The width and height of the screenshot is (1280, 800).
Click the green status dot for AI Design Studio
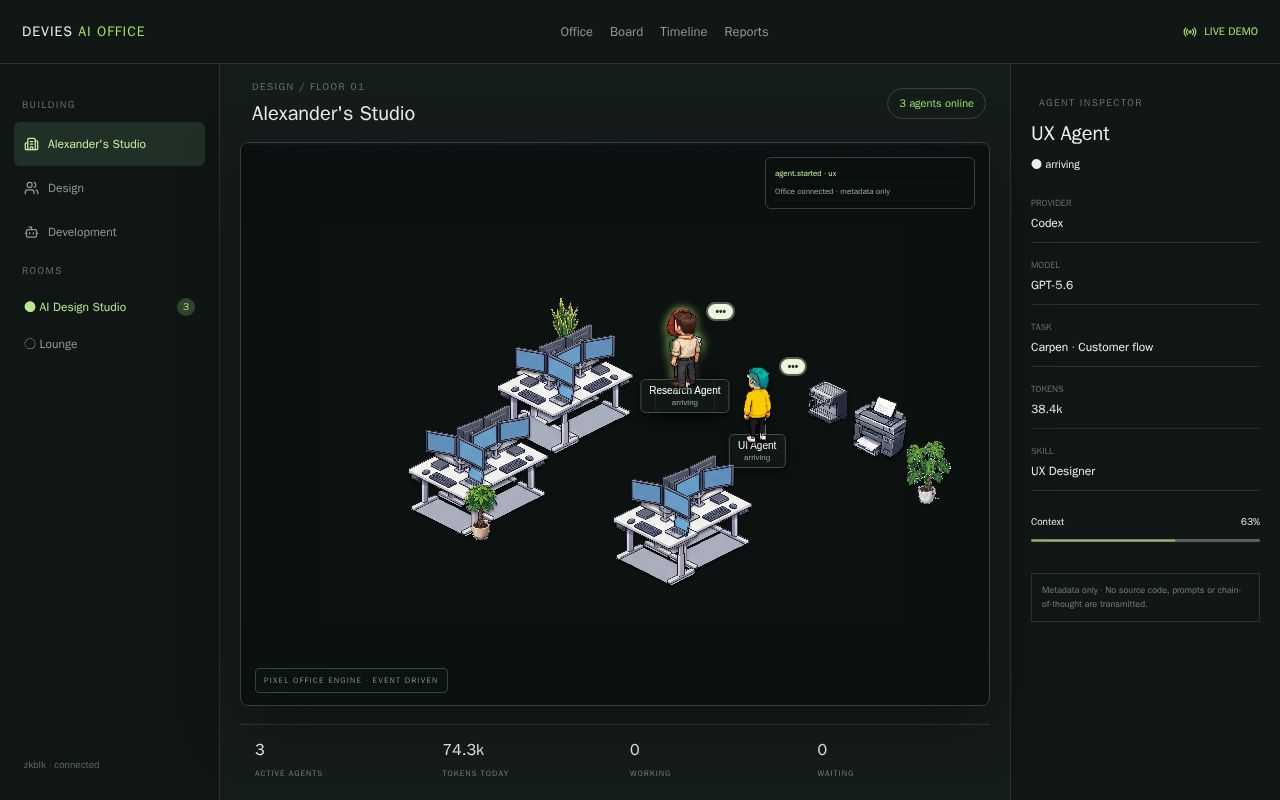tap(30, 307)
